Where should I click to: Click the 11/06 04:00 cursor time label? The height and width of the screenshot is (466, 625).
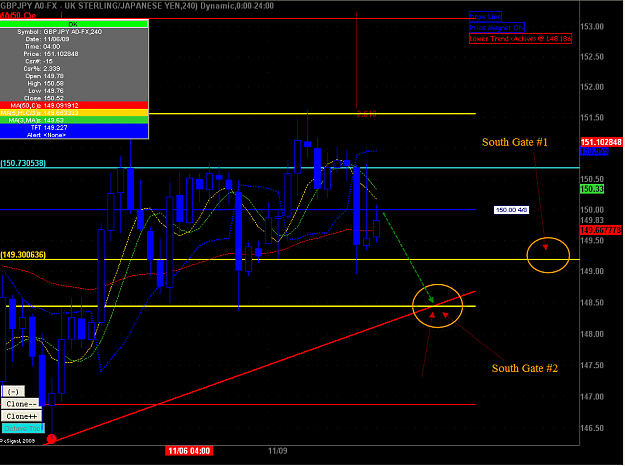pos(189,451)
